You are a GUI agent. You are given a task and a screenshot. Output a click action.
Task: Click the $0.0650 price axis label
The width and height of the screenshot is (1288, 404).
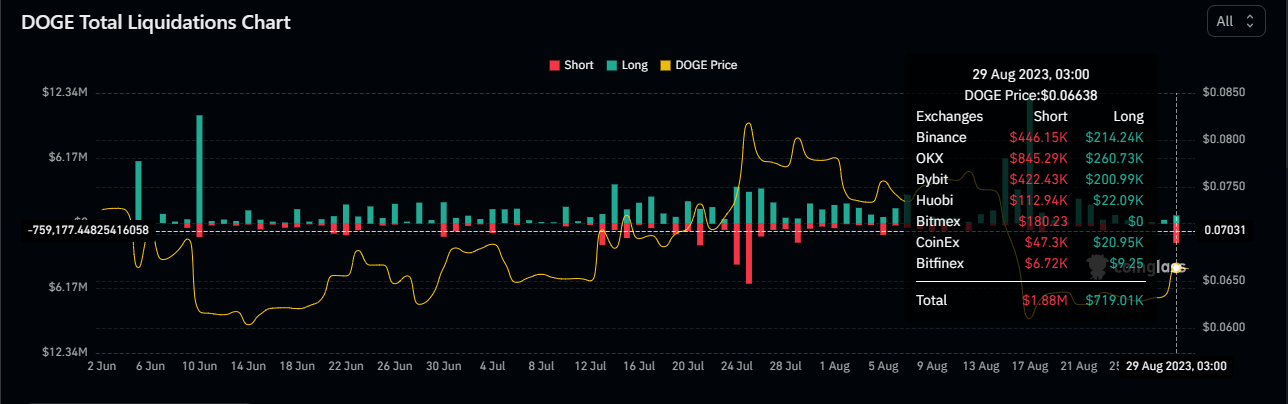1223,281
